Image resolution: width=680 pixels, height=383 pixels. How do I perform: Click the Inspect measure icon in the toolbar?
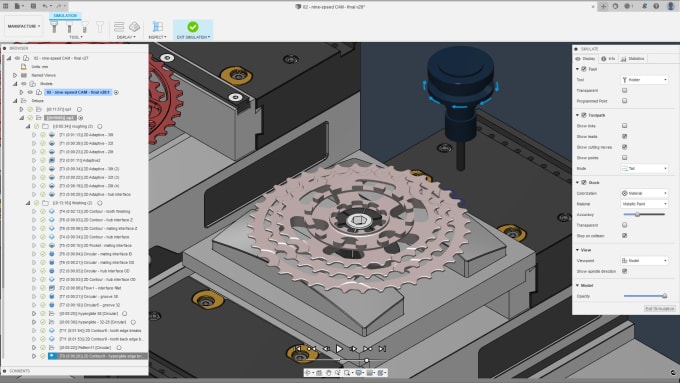tap(157, 26)
